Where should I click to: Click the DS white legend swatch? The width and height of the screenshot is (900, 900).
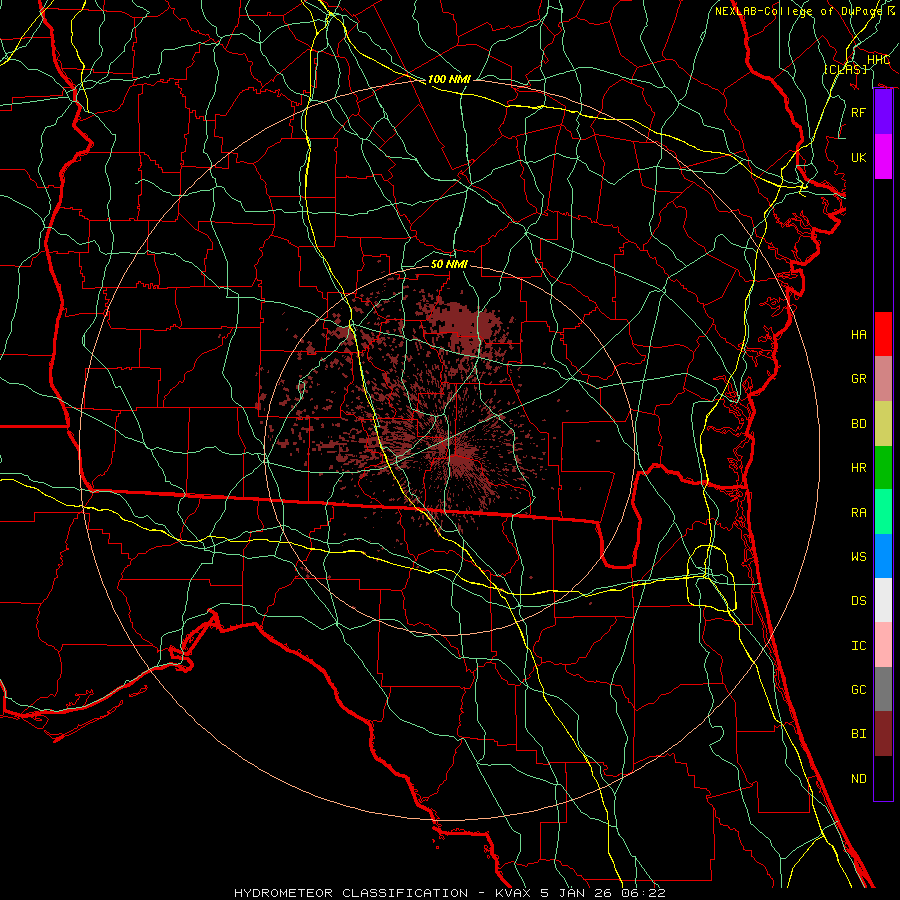(x=883, y=600)
